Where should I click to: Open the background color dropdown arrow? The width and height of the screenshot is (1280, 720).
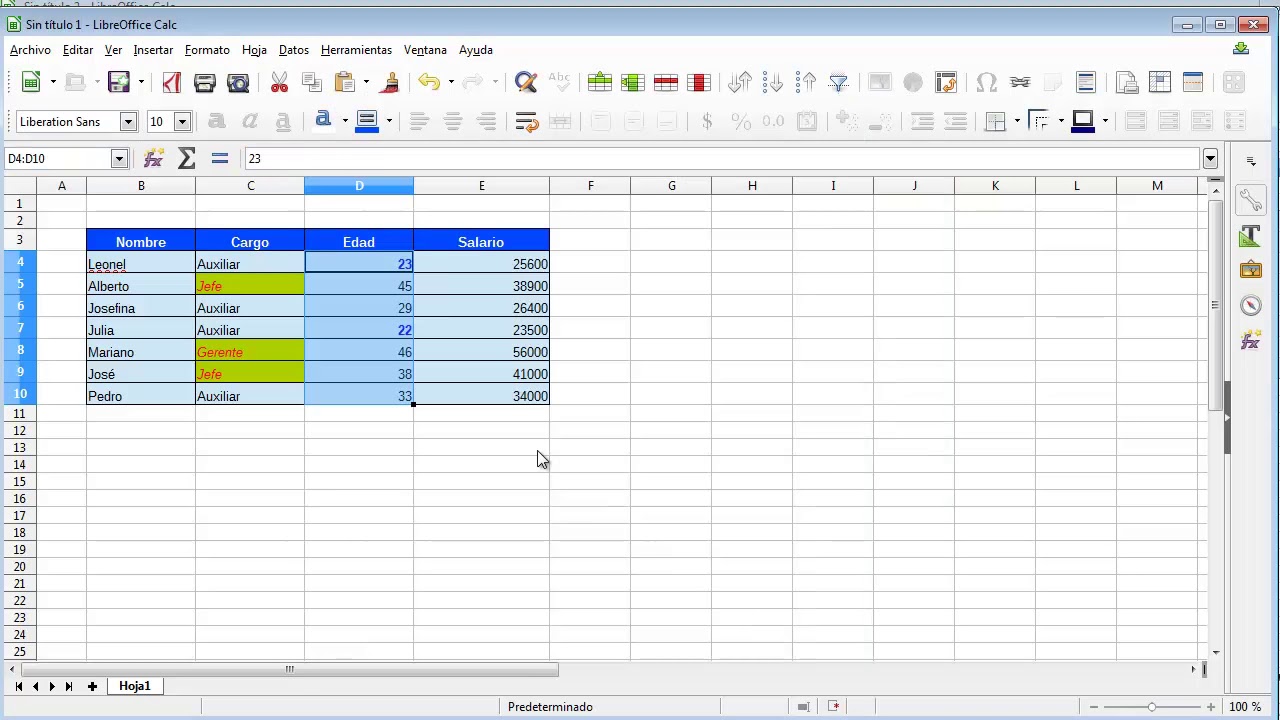(x=389, y=121)
